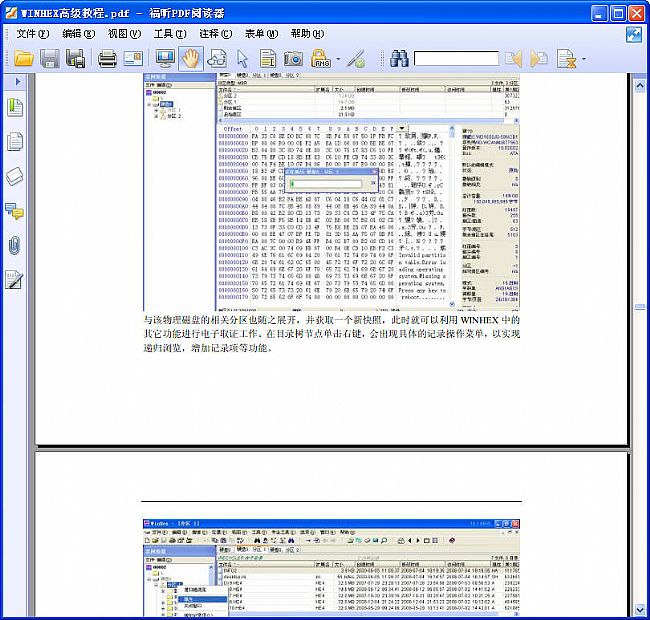Click the email document icon

[133, 58]
